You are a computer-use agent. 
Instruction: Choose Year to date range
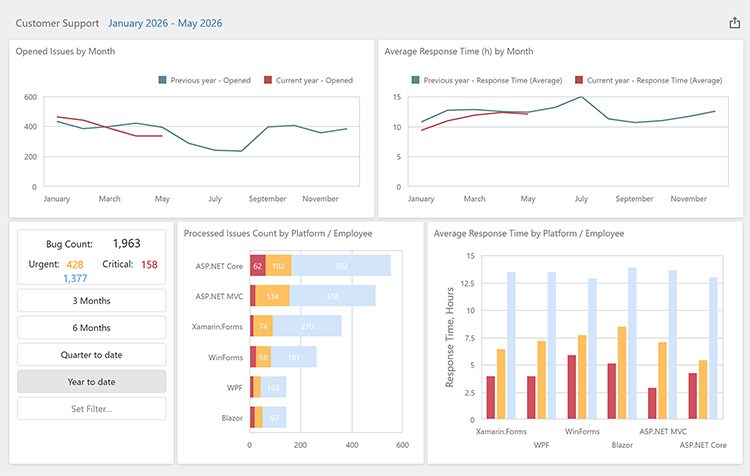91,382
